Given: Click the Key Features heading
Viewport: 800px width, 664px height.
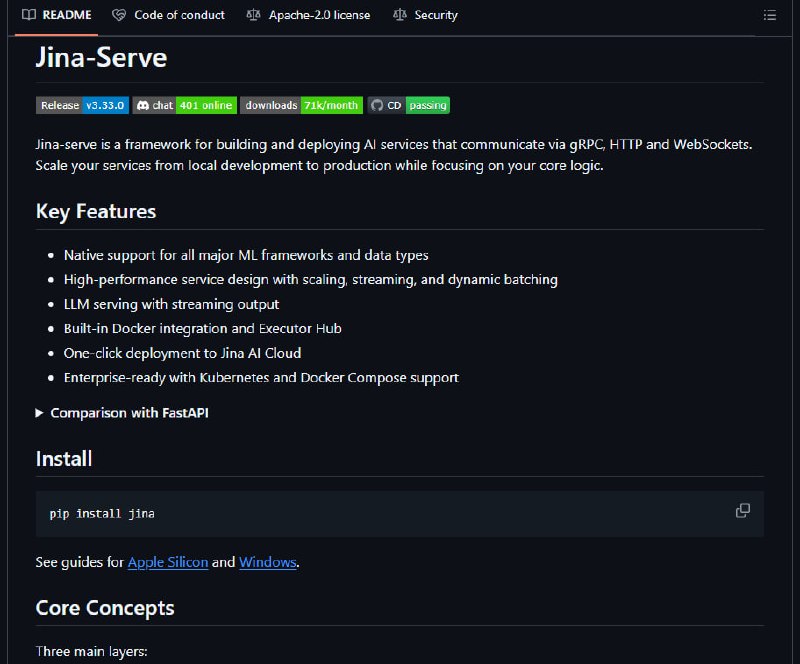Looking at the screenshot, I should pyautogui.click(x=96, y=211).
